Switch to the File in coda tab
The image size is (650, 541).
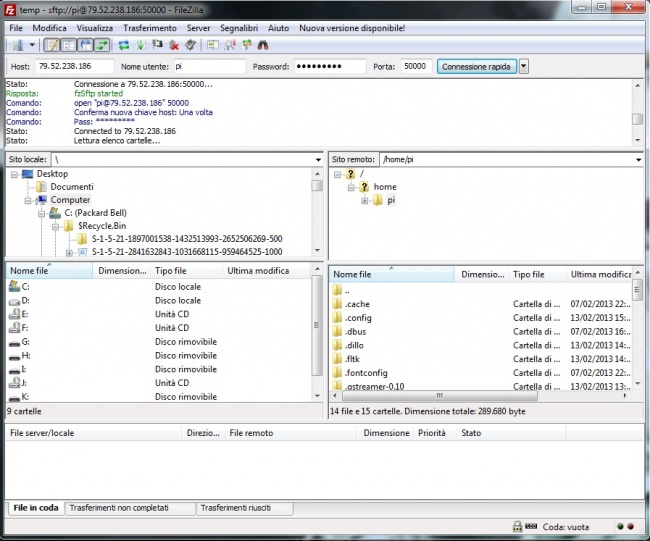coord(36,508)
